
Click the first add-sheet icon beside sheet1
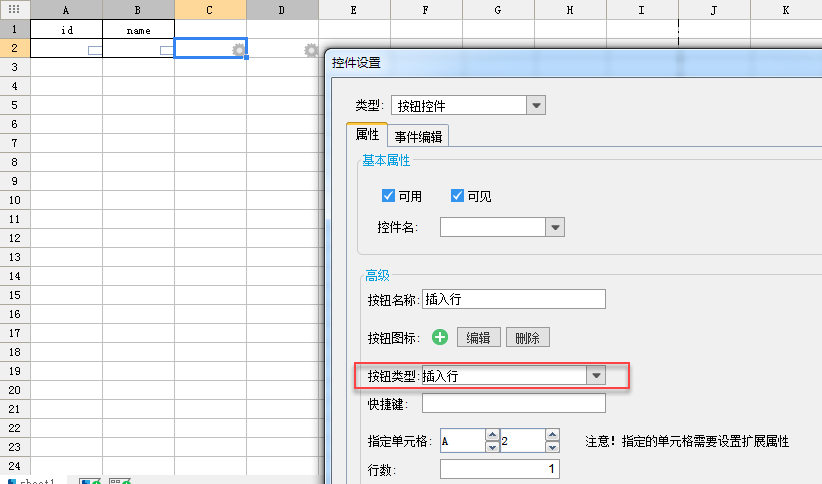click(90, 481)
